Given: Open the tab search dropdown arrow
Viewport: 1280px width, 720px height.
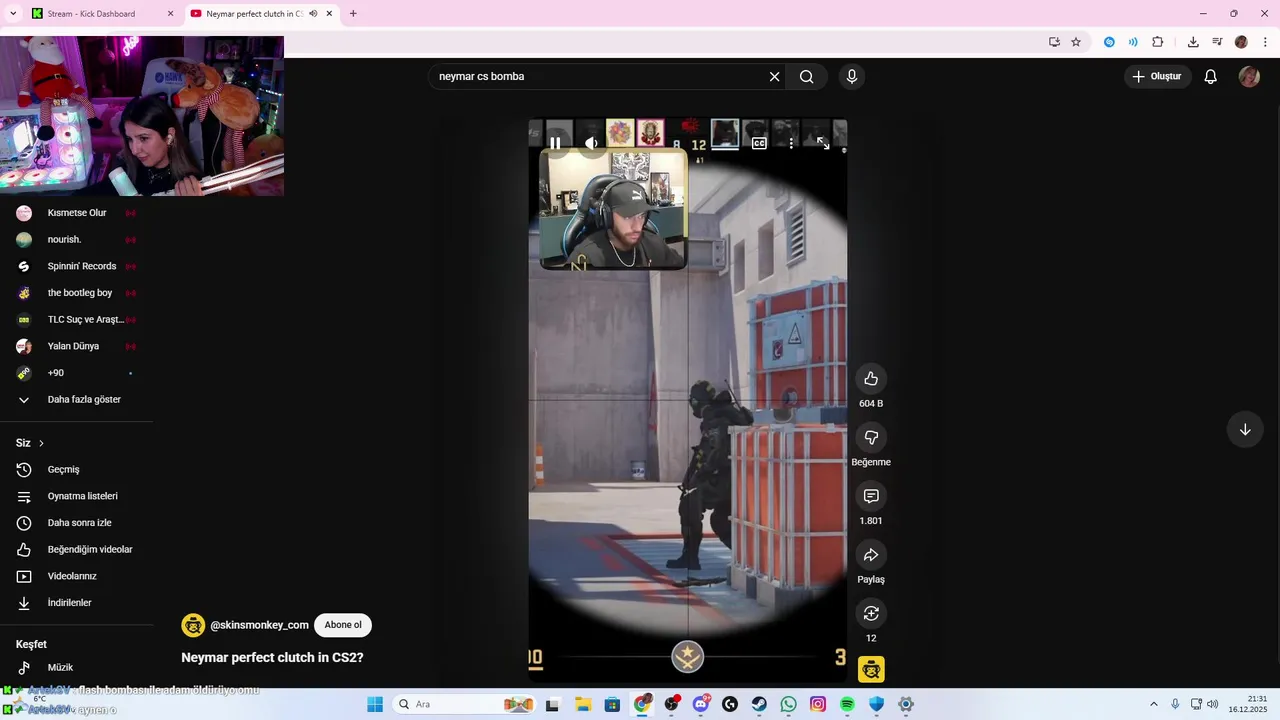Looking at the screenshot, I should tap(12, 14).
